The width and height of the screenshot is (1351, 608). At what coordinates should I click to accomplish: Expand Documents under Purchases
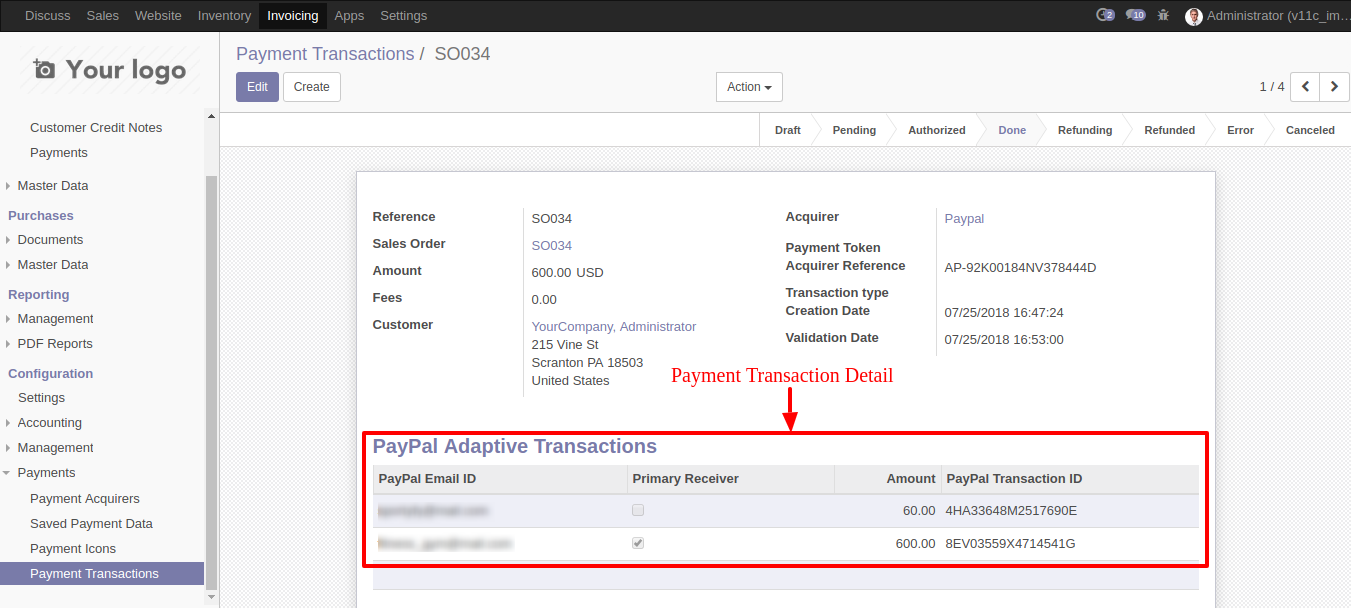(50, 240)
